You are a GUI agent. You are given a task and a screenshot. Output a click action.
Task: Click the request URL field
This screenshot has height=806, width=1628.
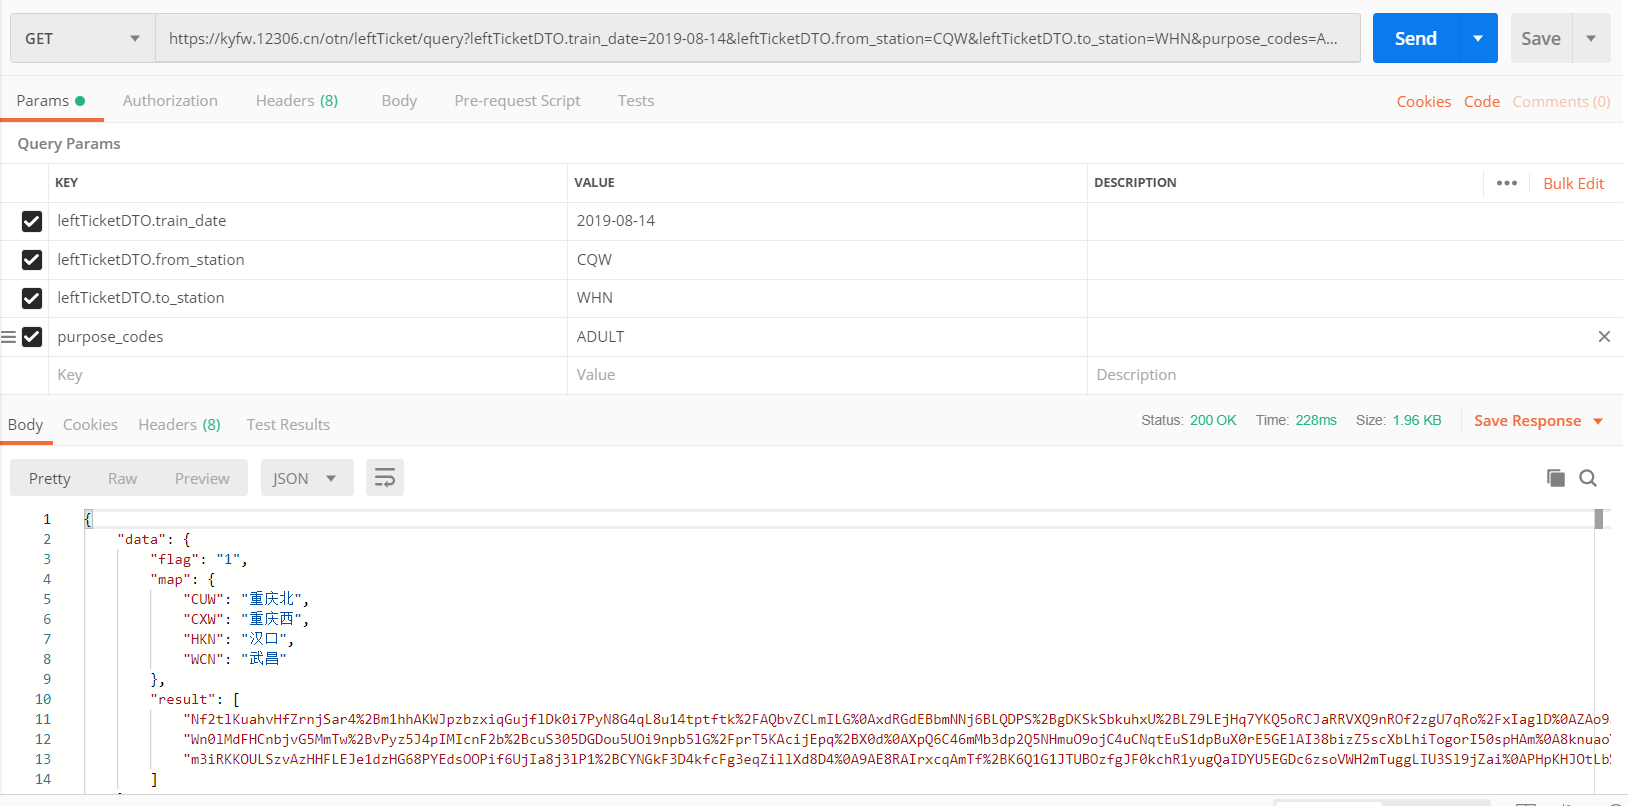758,39
